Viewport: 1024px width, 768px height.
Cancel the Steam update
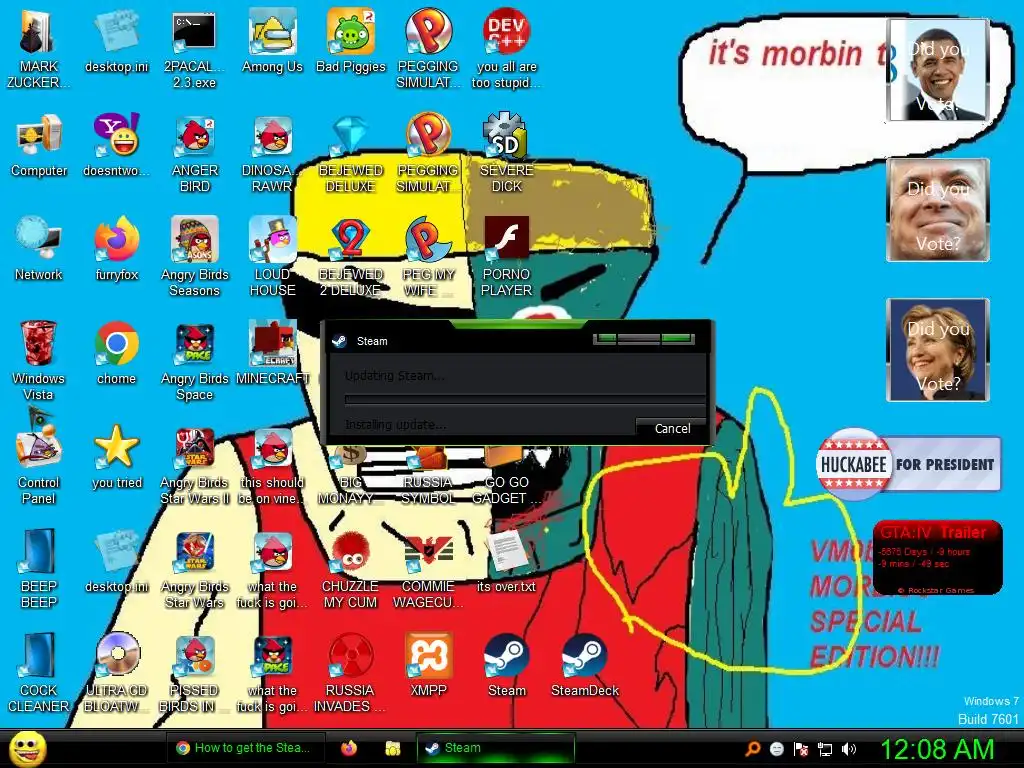pyautogui.click(x=671, y=428)
